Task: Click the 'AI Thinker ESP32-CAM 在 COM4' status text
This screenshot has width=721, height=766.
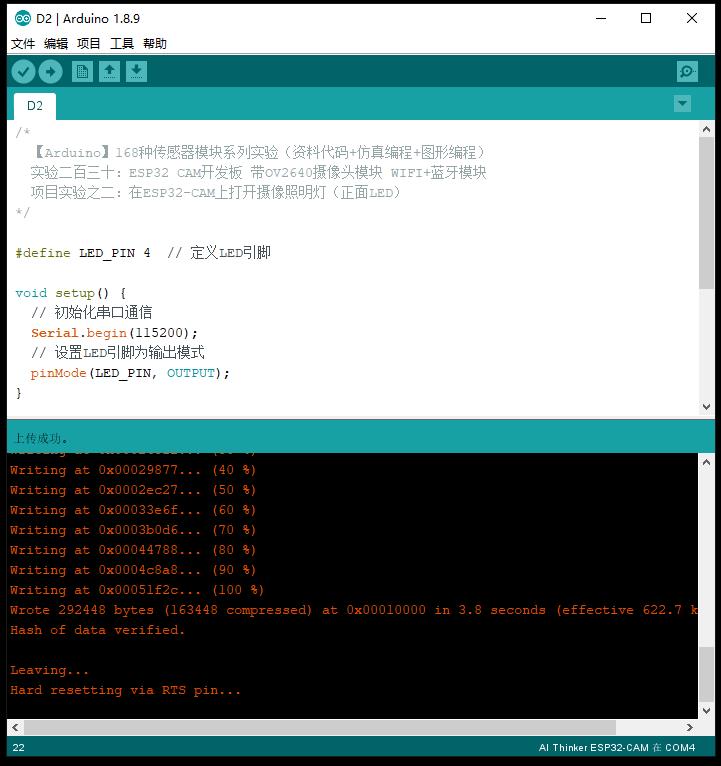Action: tap(616, 747)
